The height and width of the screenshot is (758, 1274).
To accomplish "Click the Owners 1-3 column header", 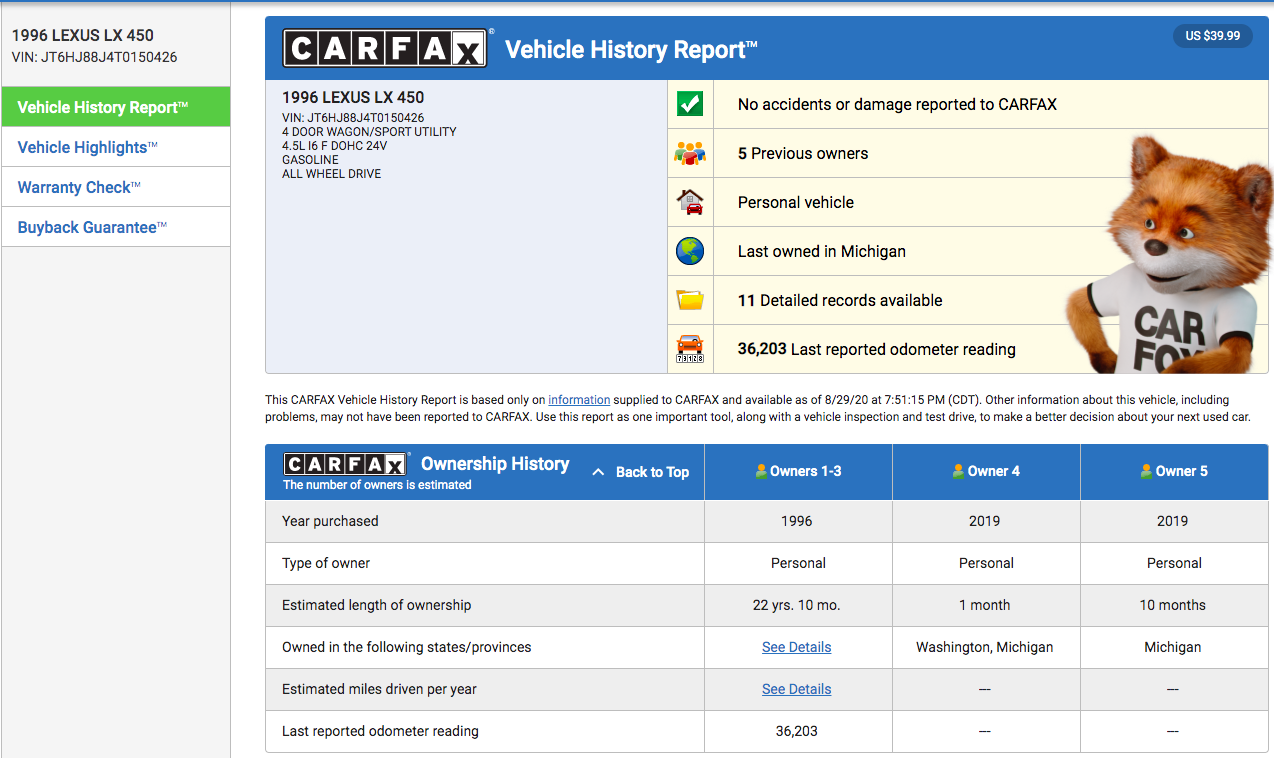I will pyautogui.click(x=798, y=472).
